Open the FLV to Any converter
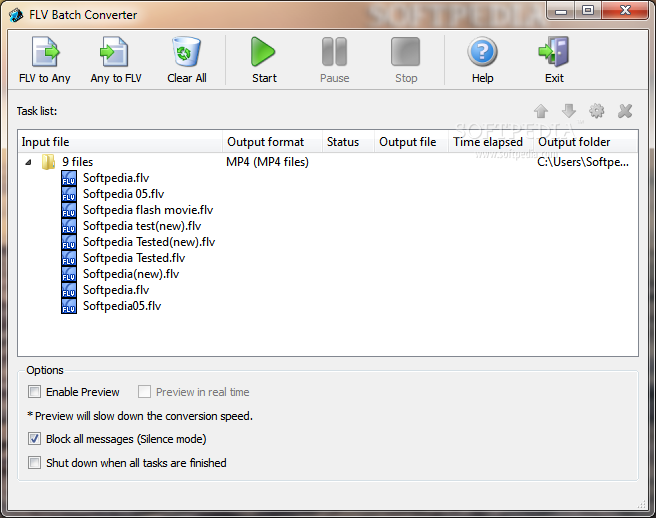 pyautogui.click(x=45, y=60)
